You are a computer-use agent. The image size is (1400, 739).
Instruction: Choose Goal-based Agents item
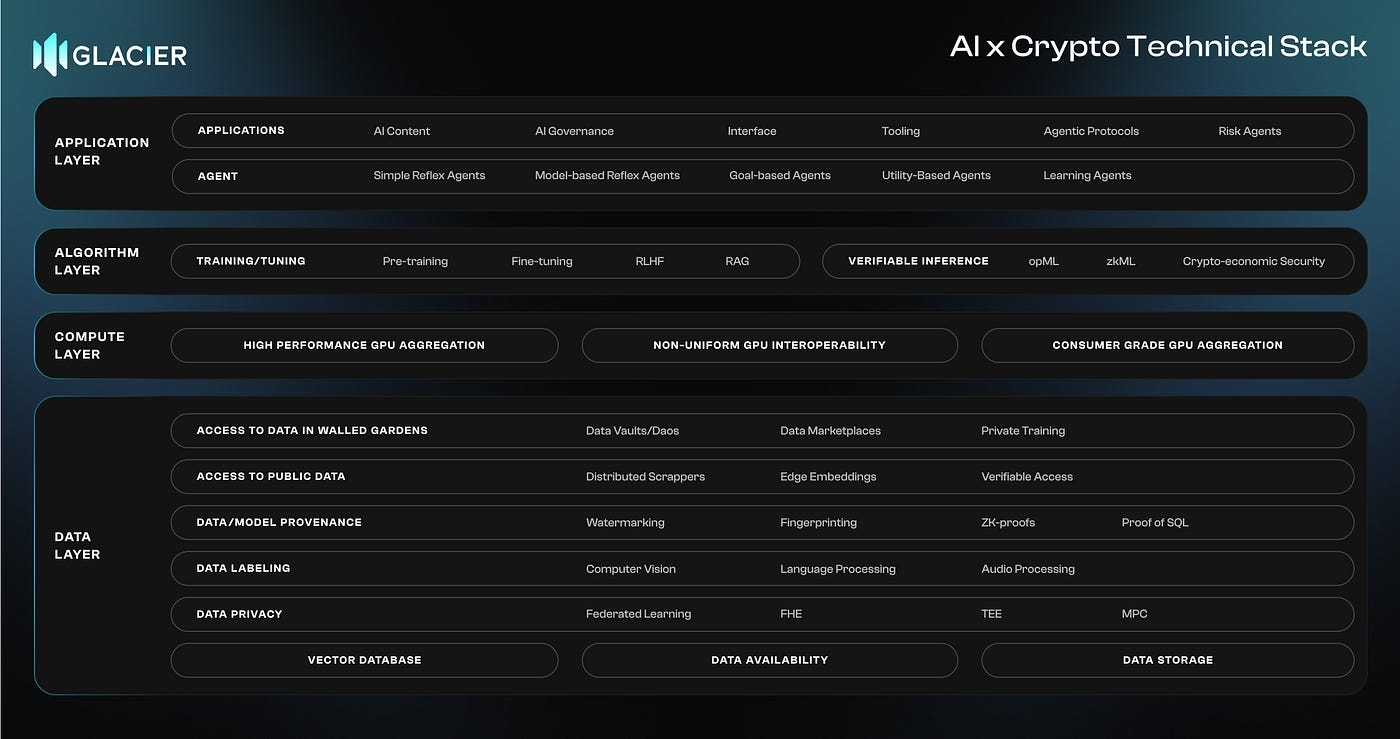click(779, 176)
